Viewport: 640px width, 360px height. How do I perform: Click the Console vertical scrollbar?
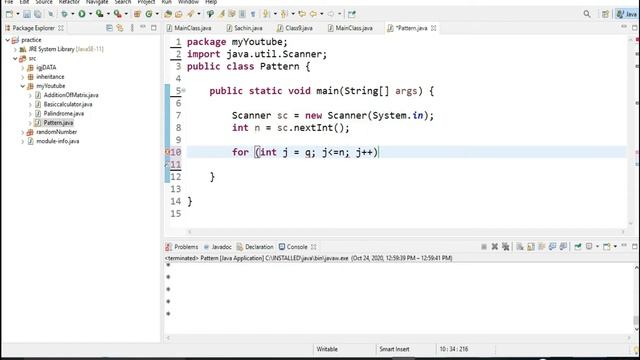(x=636, y=298)
